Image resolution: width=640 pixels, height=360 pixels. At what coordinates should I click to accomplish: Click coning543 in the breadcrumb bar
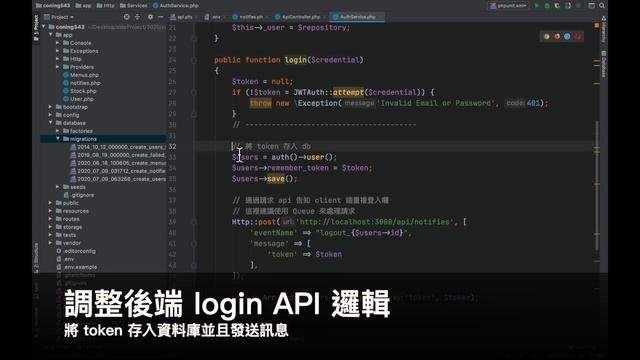(x=53, y=6)
